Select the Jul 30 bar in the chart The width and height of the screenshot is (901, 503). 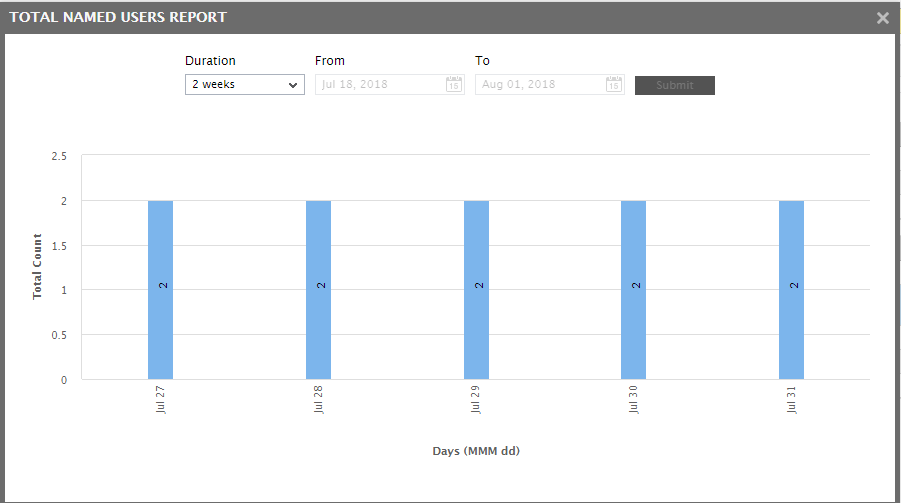633,290
